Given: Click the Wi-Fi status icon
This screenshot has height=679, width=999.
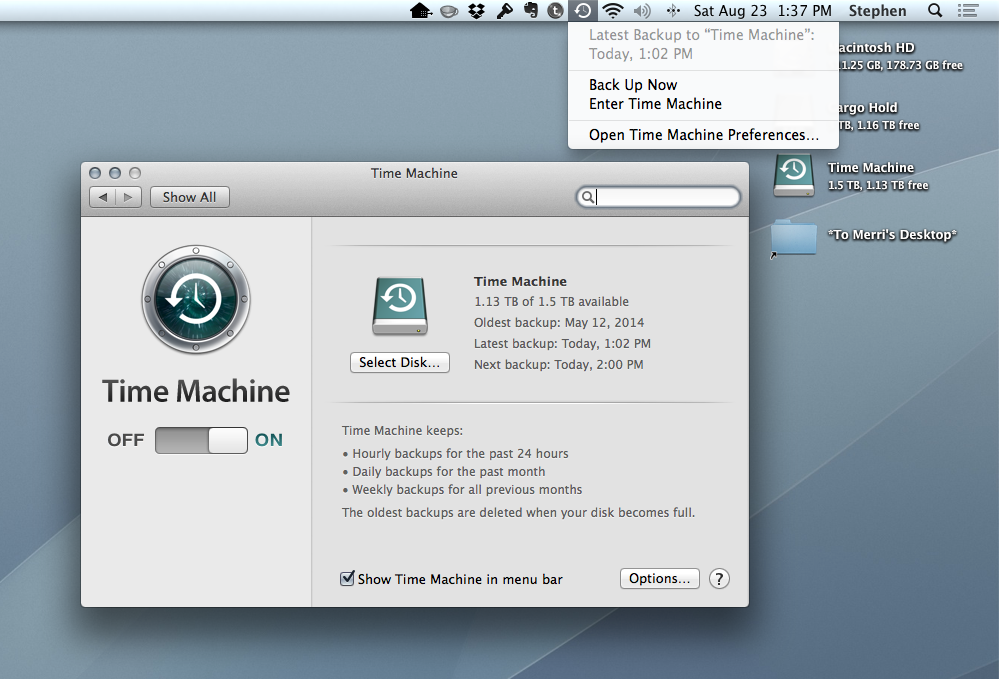Looking at the screenshot, I should (613, 10).
